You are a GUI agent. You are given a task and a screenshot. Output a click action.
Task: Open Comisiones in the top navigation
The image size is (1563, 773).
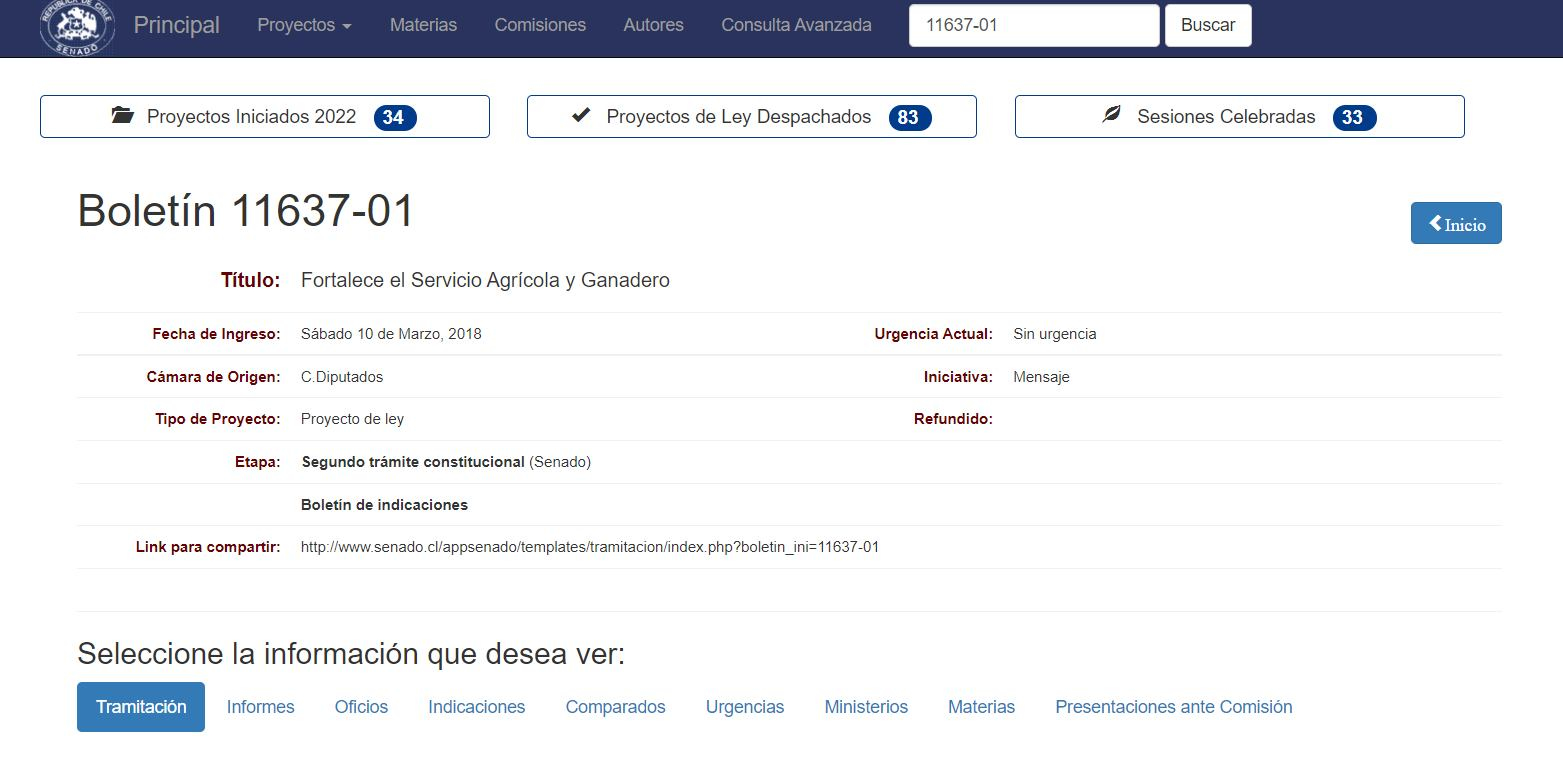pos(540,25)
